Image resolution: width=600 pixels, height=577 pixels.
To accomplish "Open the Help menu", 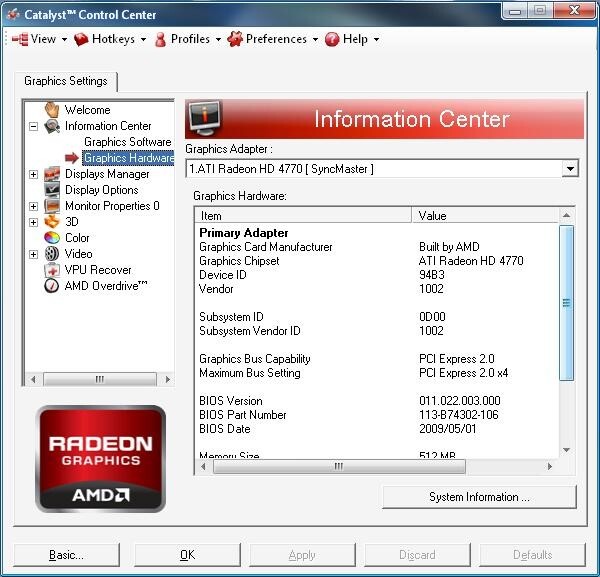I will [352, 39].
